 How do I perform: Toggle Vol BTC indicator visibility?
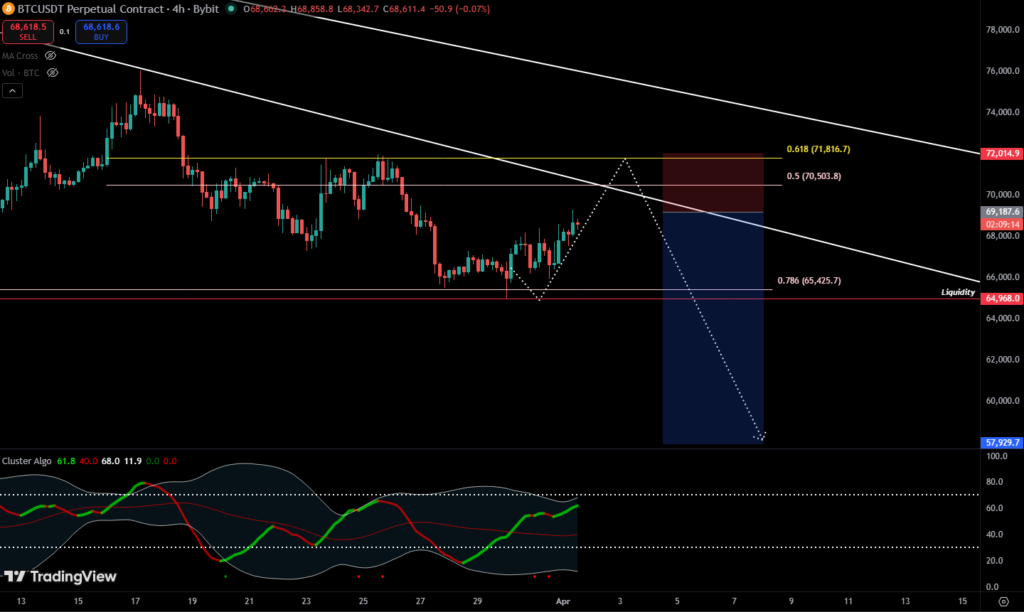tap(50, 73)
